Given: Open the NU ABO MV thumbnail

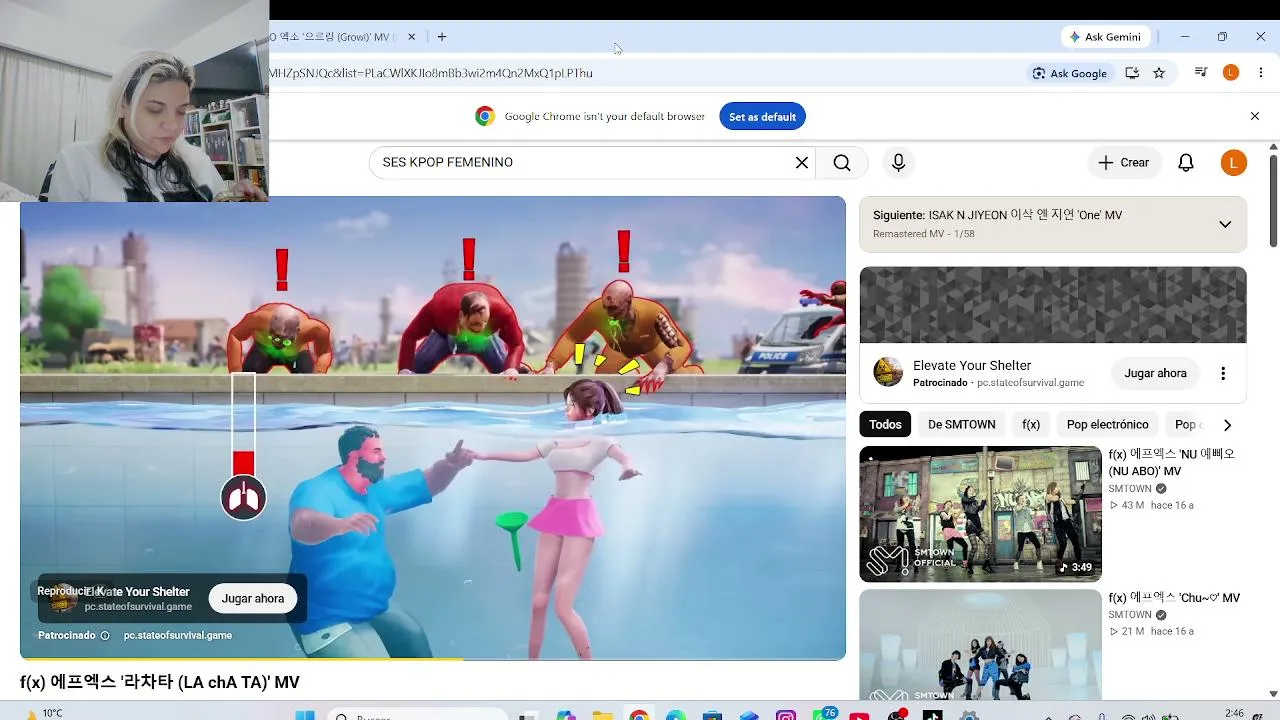Looking at the screenshot, I should 980,514.
